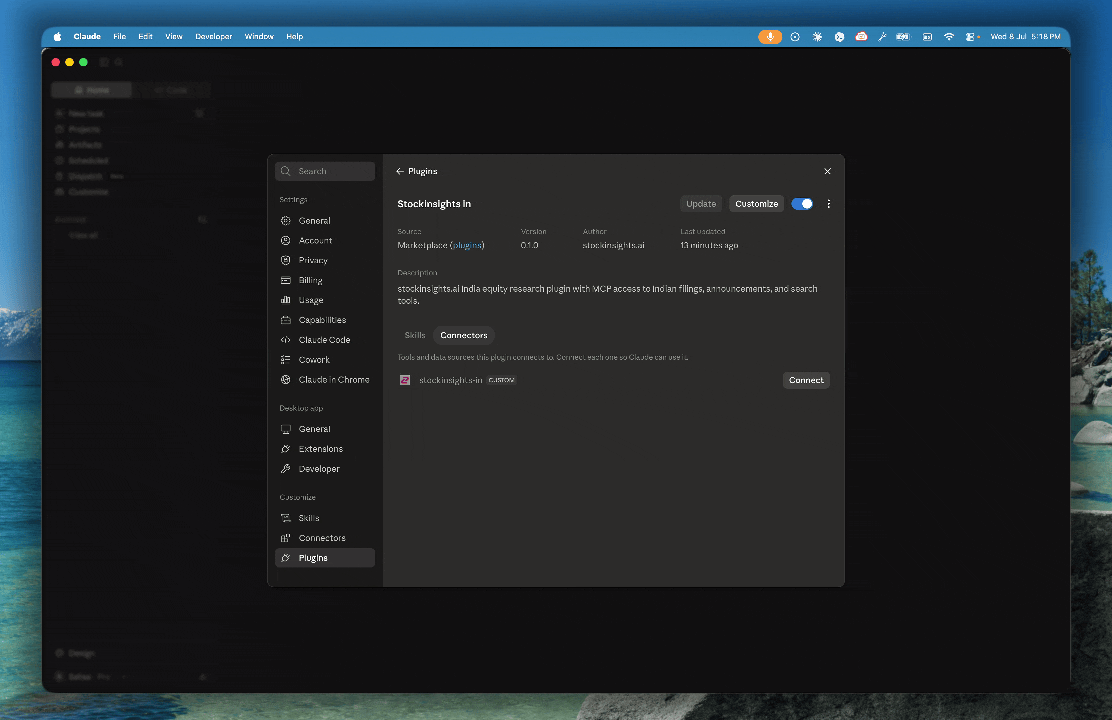1112x720 pixels.
Task: Open Cowork settings
Action: pos(324,360)
